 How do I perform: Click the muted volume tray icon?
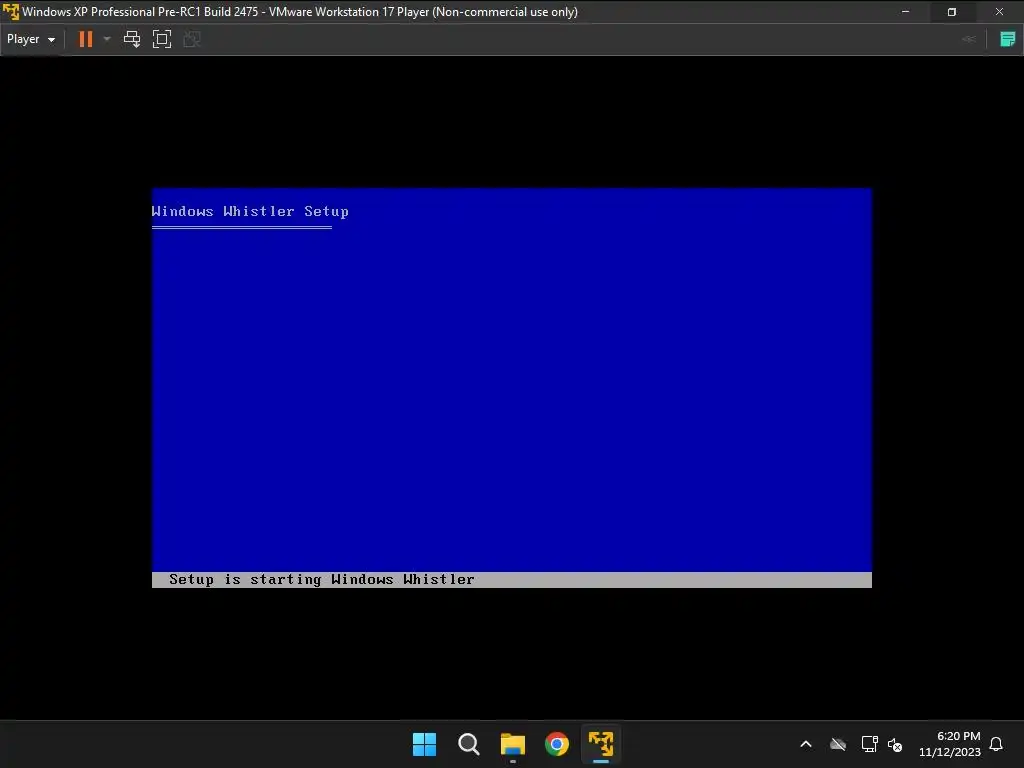[x=895, y=744]
